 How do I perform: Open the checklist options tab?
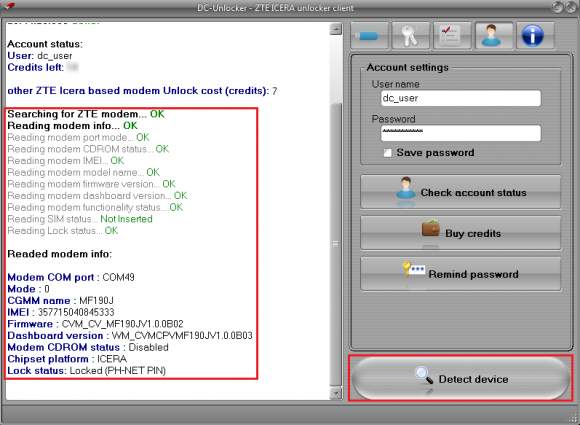click(452, 36)
